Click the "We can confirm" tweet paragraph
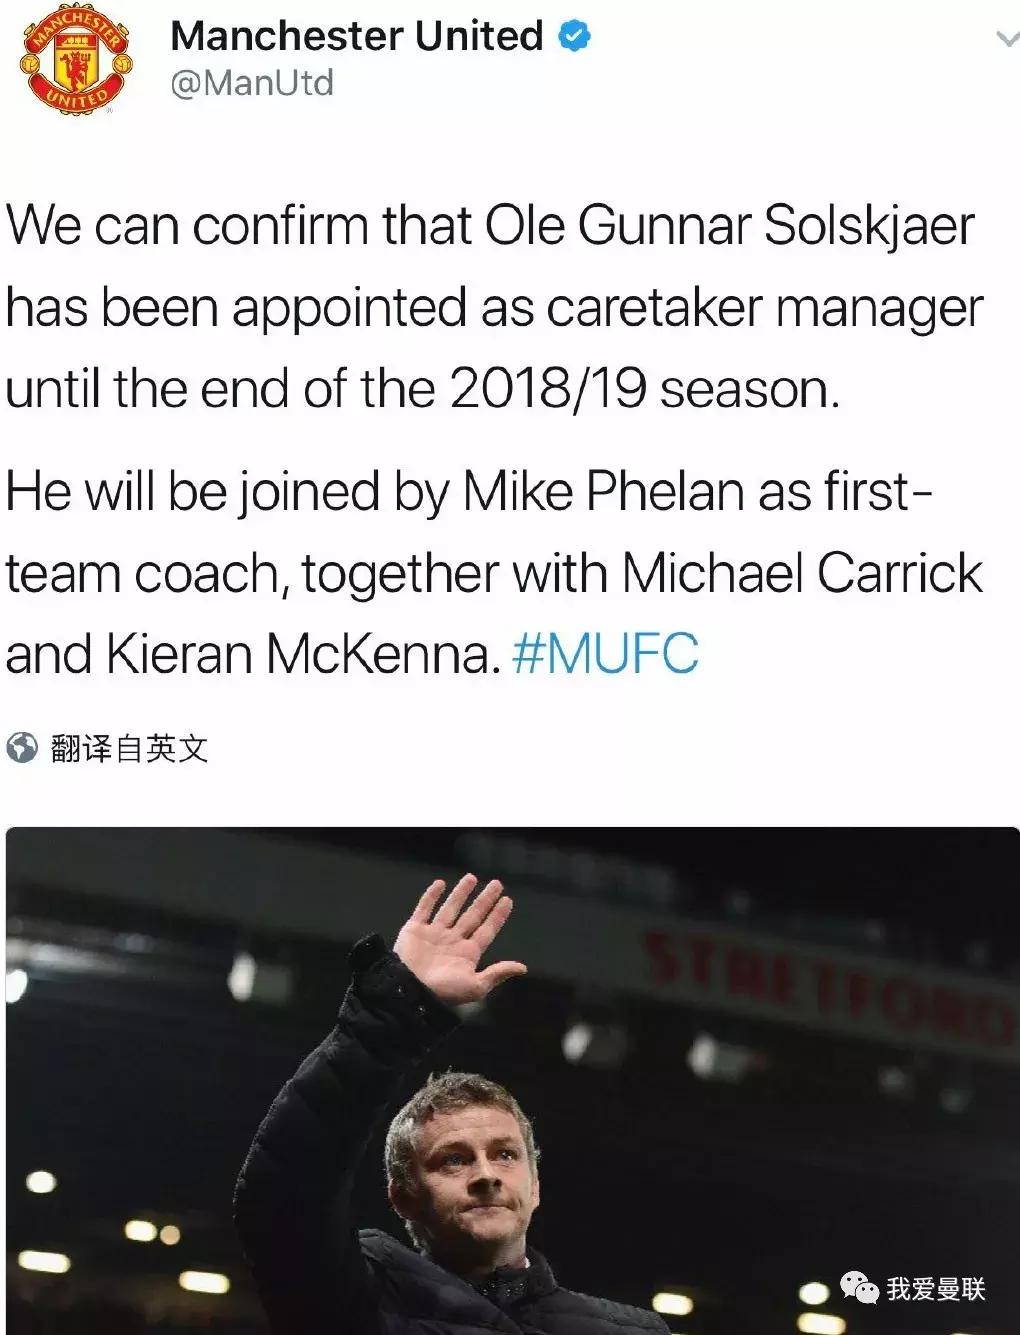The image size is (1020, 1335). click(490, 307)
